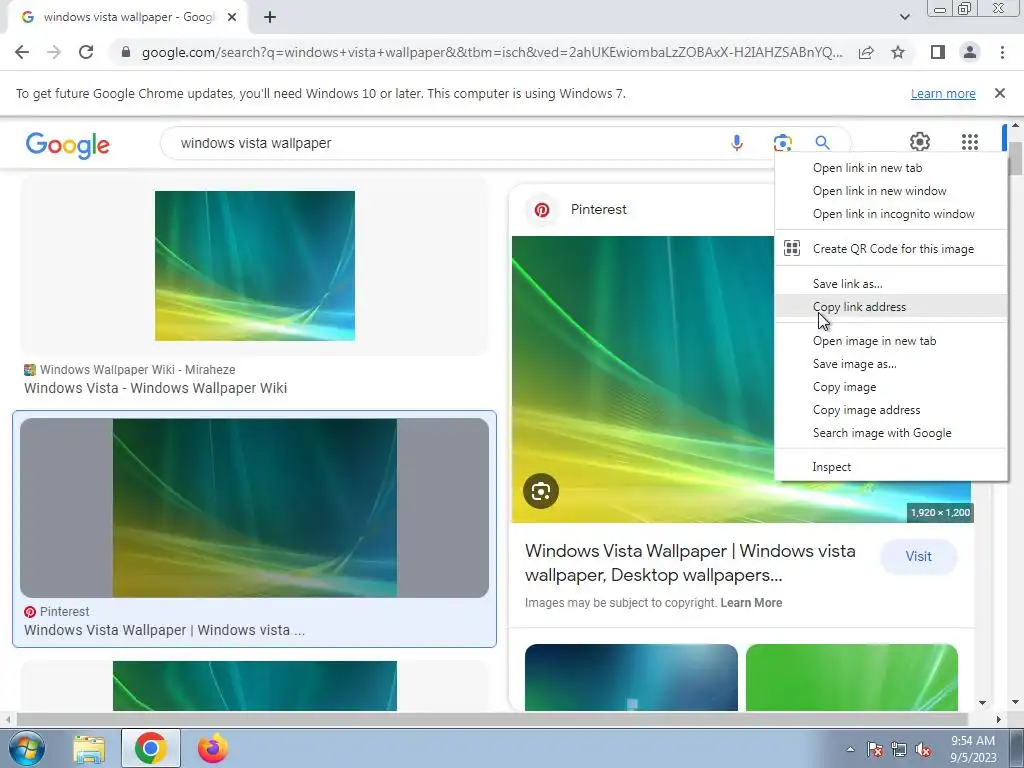
Task: Open the green related image thumbnail
Action: [x=852, y=677]
